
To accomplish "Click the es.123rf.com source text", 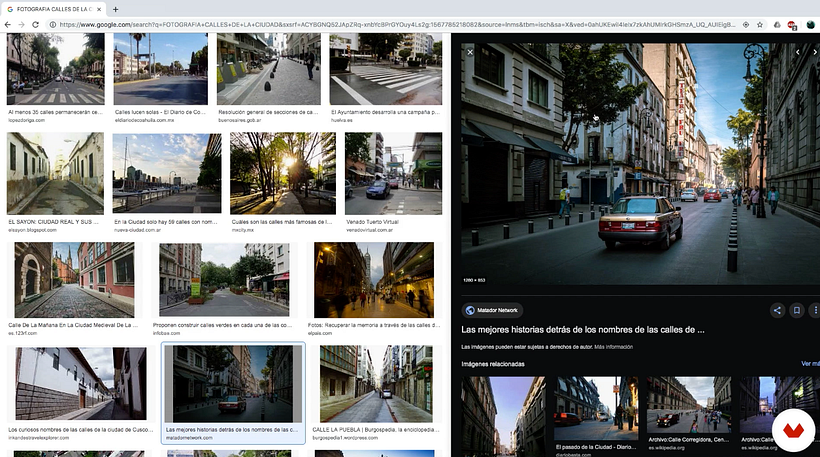I will pyautogui.click(x=22, y=333).
